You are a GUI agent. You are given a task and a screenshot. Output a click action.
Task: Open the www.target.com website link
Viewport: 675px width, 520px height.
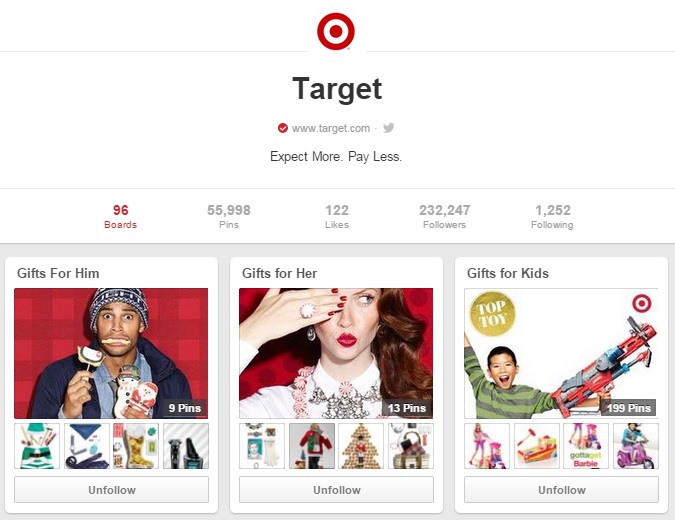point(331,128)
